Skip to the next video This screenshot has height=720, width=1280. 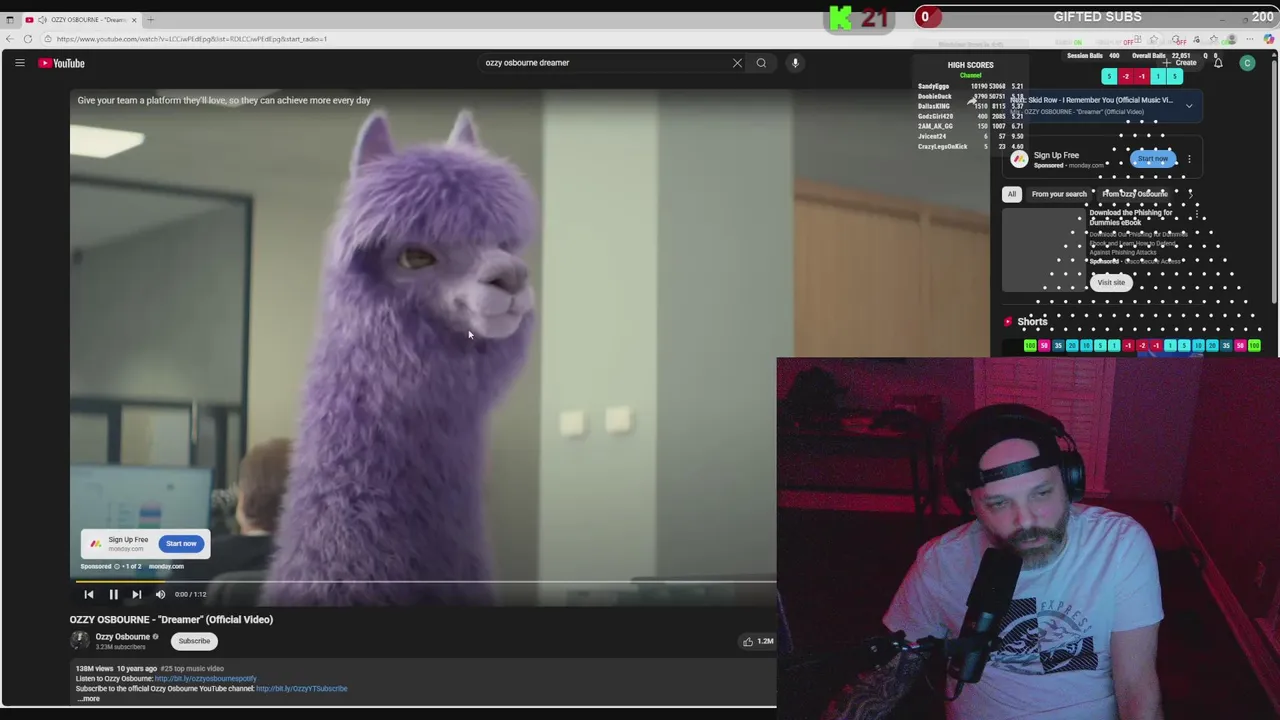137,594
